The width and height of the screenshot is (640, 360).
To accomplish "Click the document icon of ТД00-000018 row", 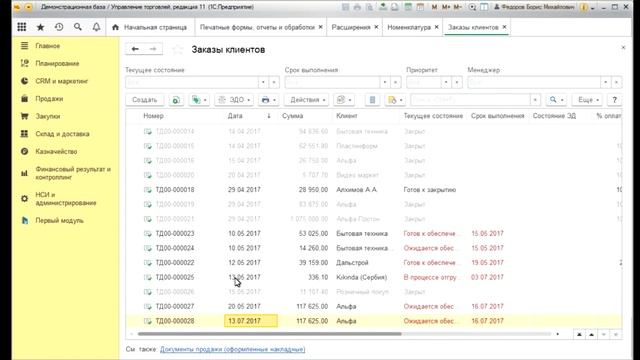I will (148, 190).
